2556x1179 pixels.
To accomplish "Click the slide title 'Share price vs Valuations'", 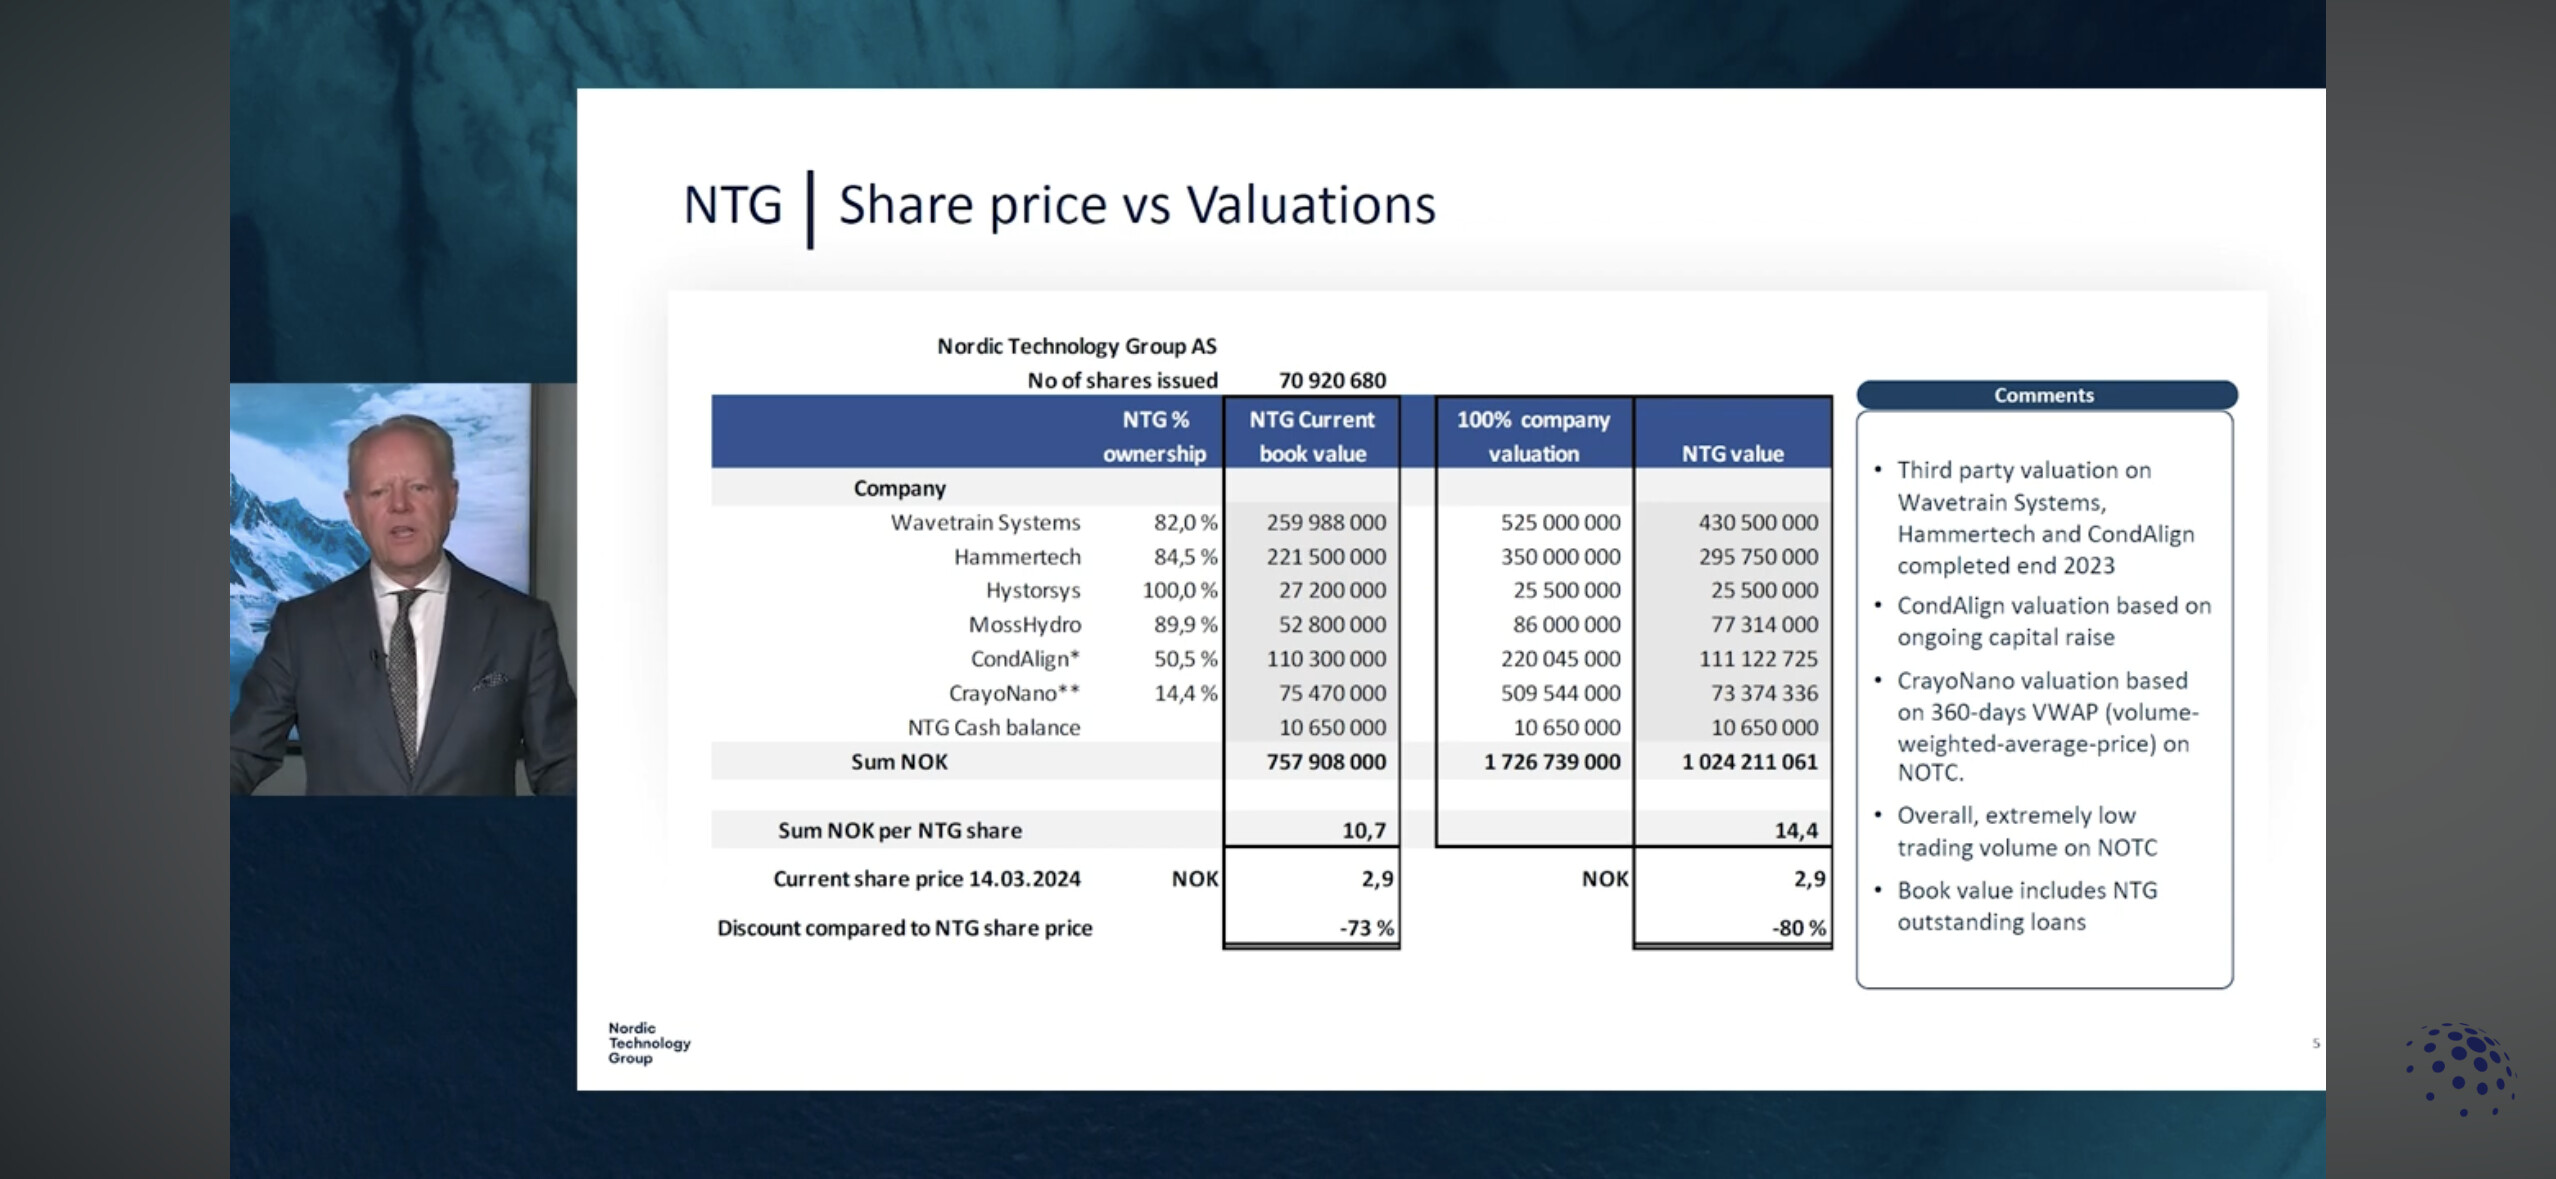I will pos(1137,205).
